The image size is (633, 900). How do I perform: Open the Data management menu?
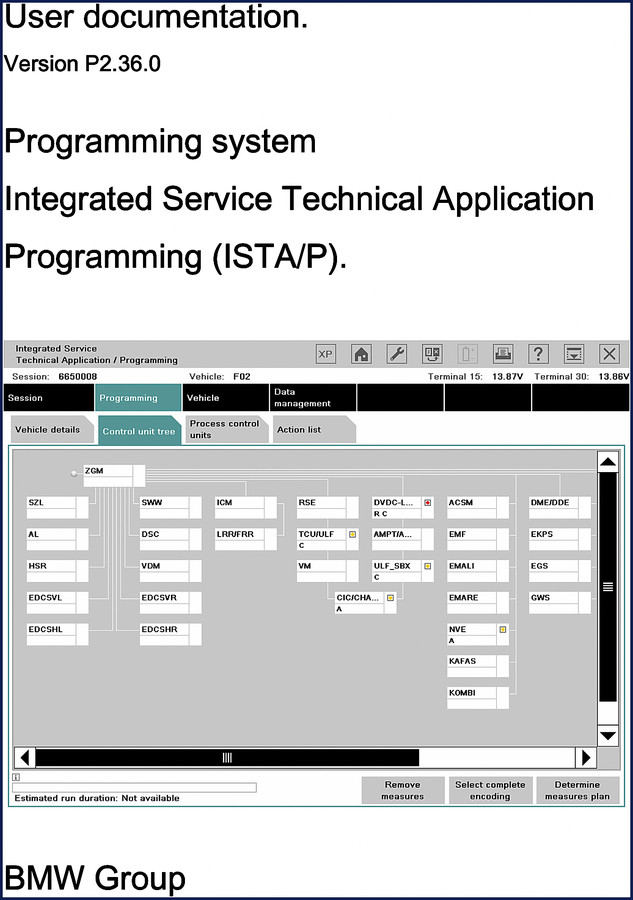(x=313, y=398)
